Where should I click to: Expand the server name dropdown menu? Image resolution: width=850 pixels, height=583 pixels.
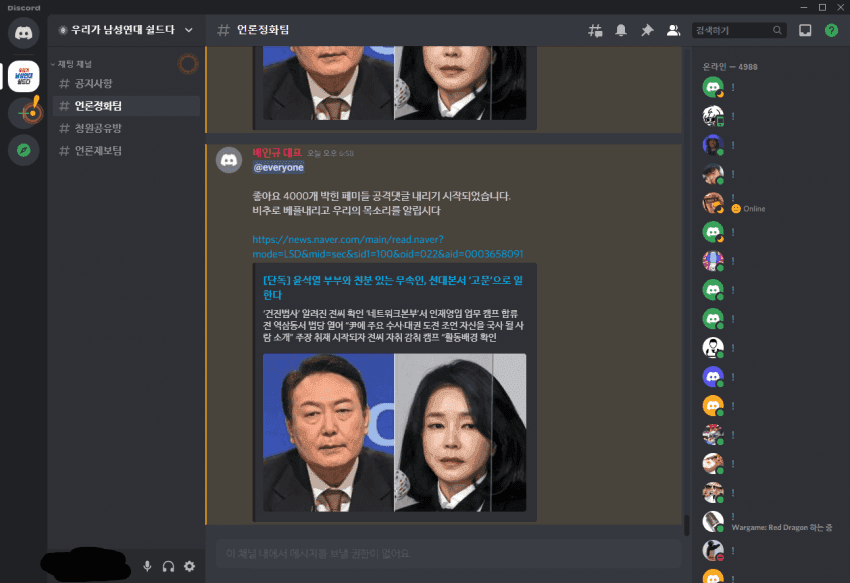click(189, 30)
